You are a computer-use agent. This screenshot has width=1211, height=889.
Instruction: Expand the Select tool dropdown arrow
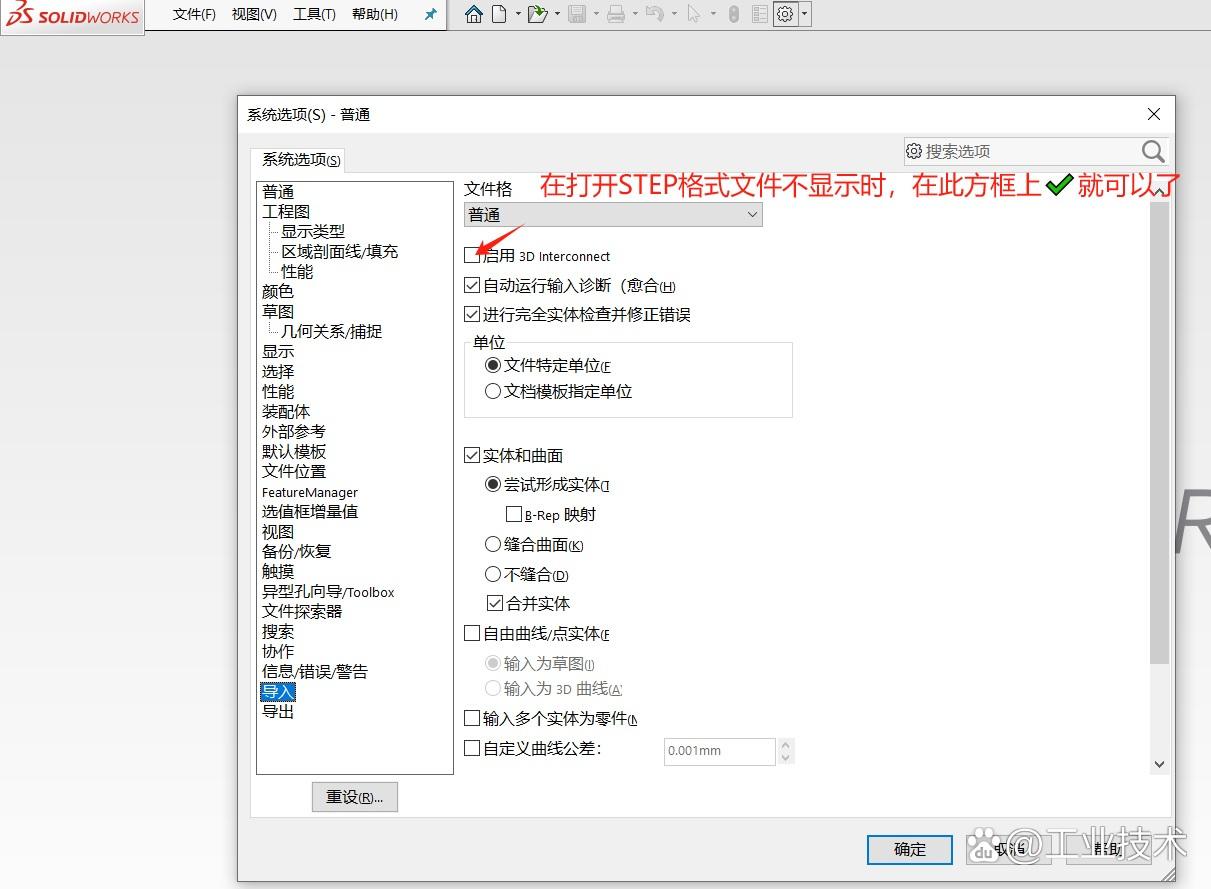(713, 14)
